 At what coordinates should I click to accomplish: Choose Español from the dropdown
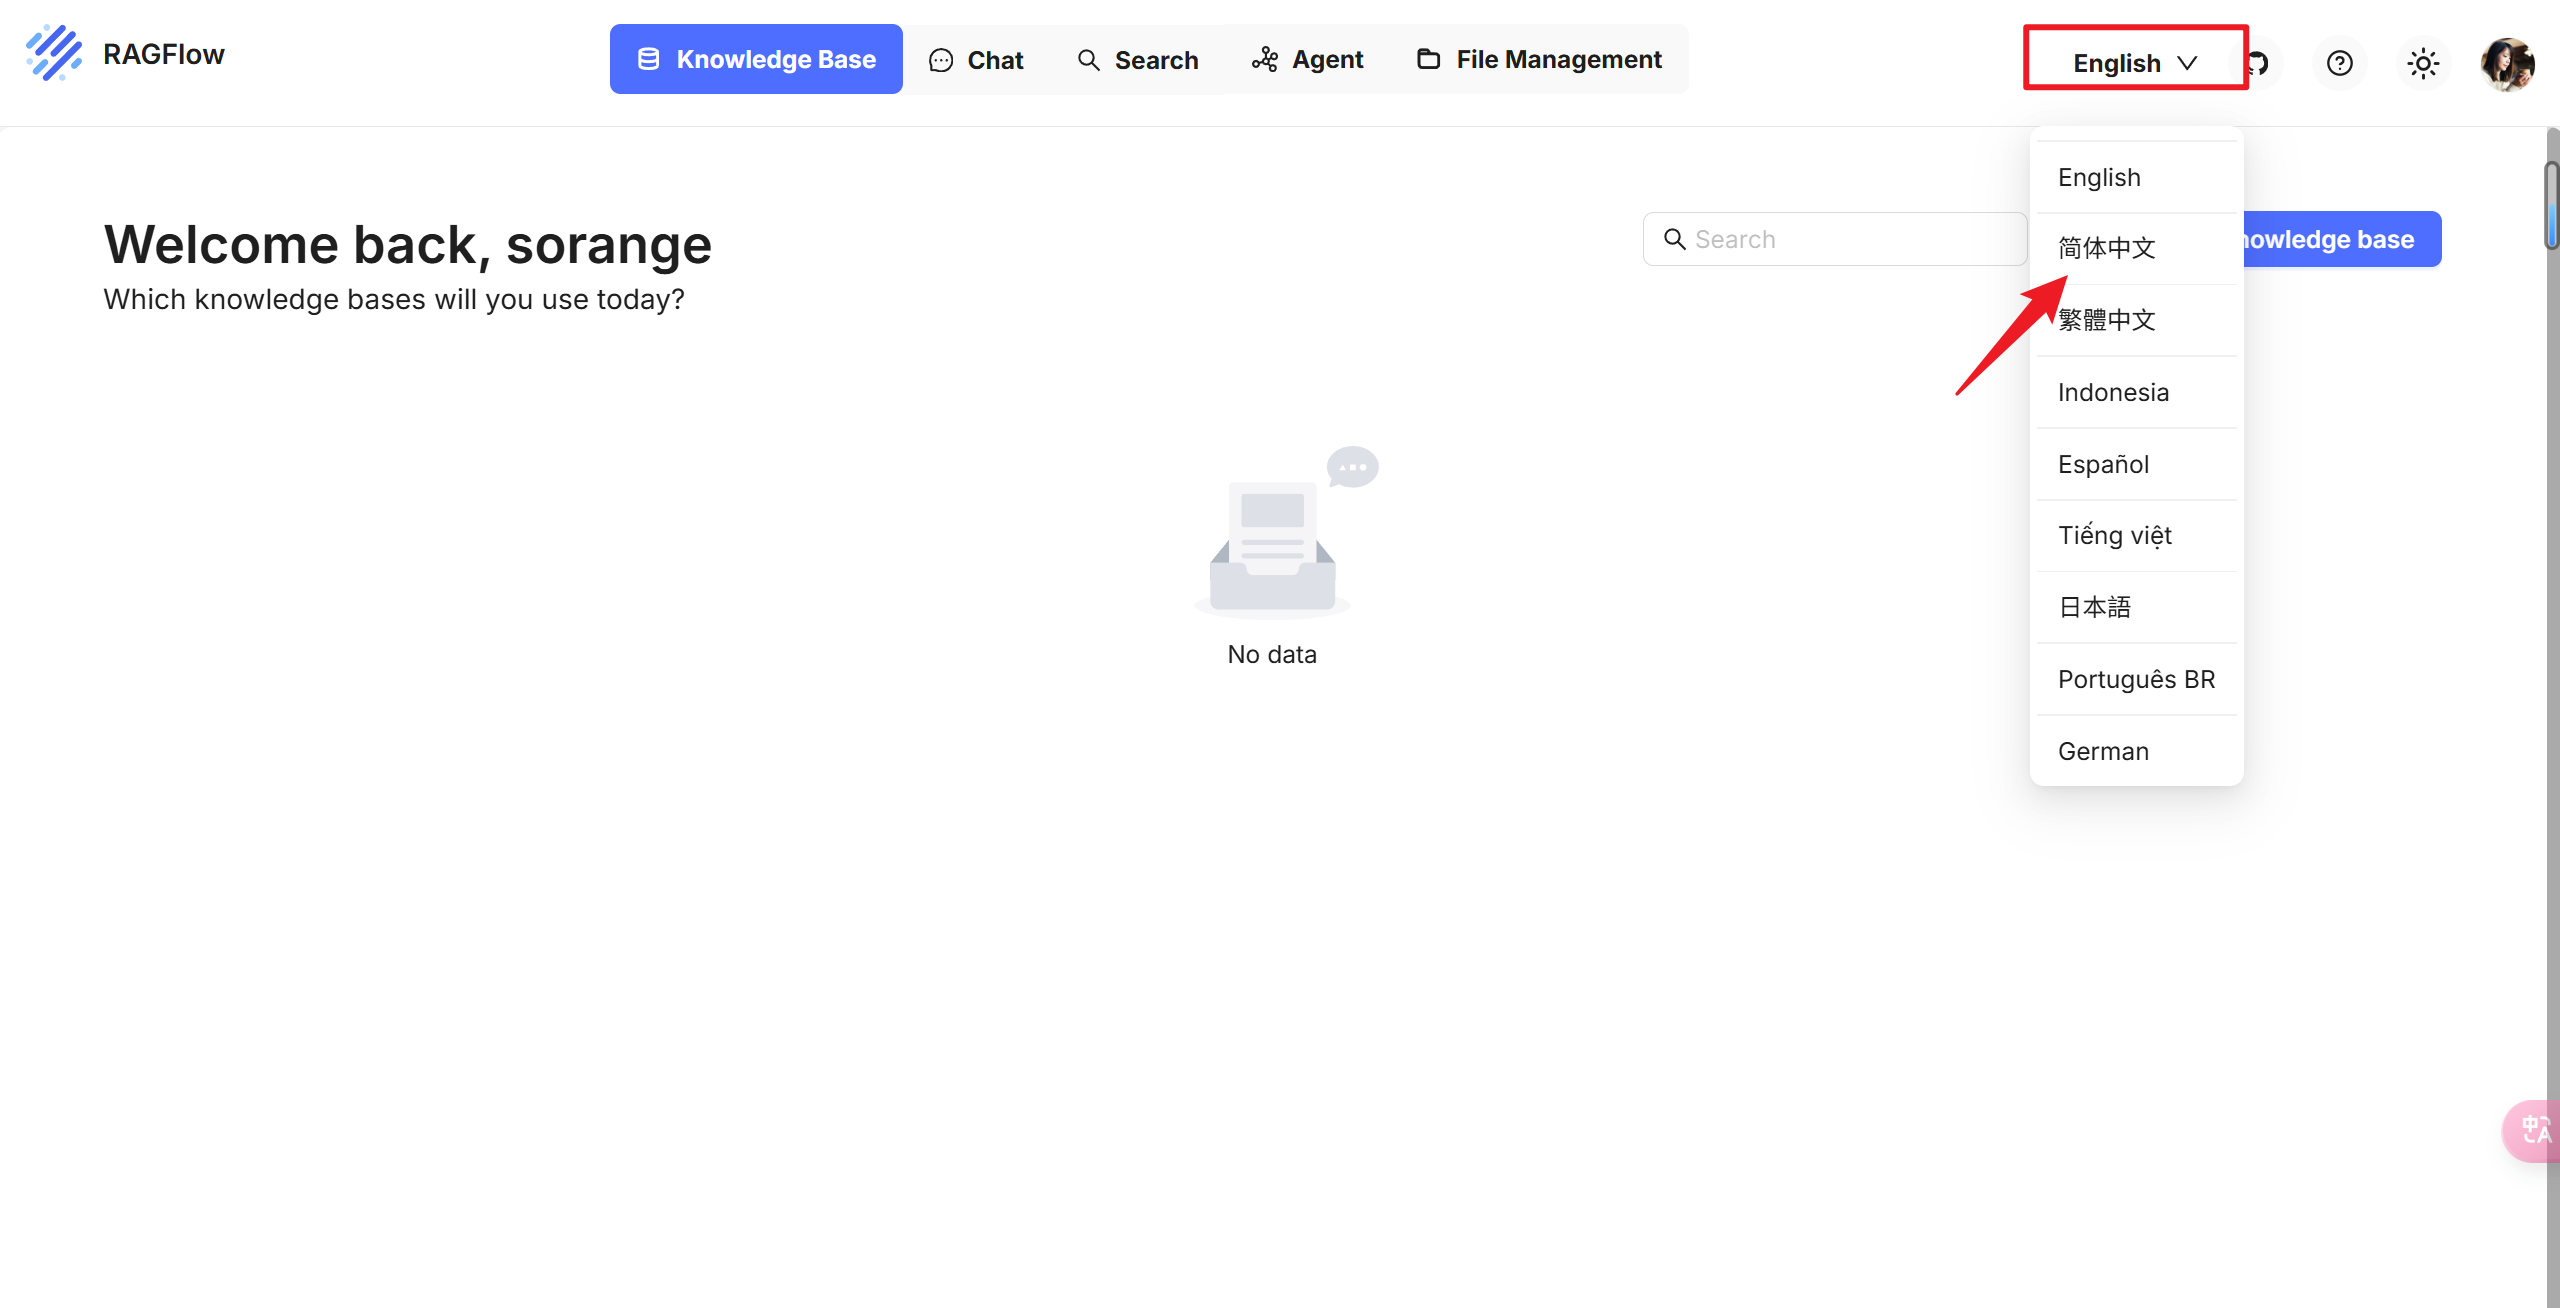[x=2103, y=464]
